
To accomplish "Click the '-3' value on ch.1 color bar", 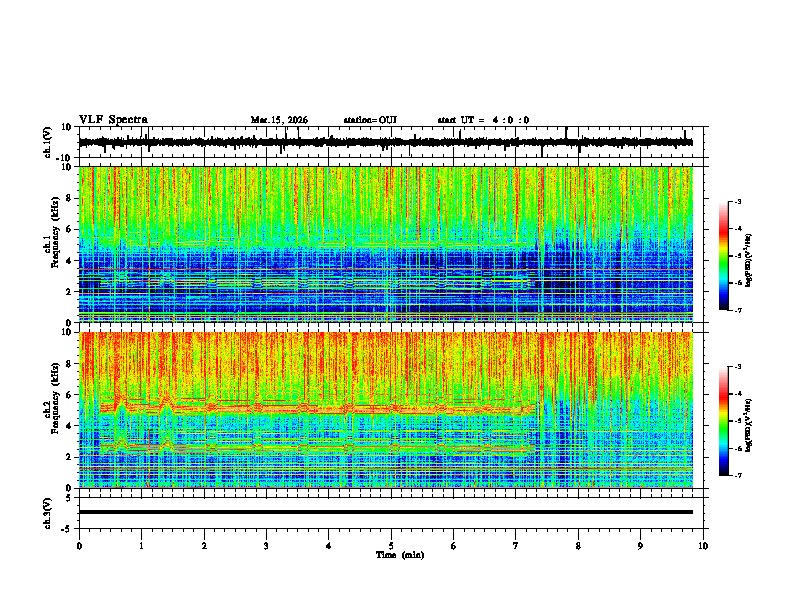I will 737,201.
